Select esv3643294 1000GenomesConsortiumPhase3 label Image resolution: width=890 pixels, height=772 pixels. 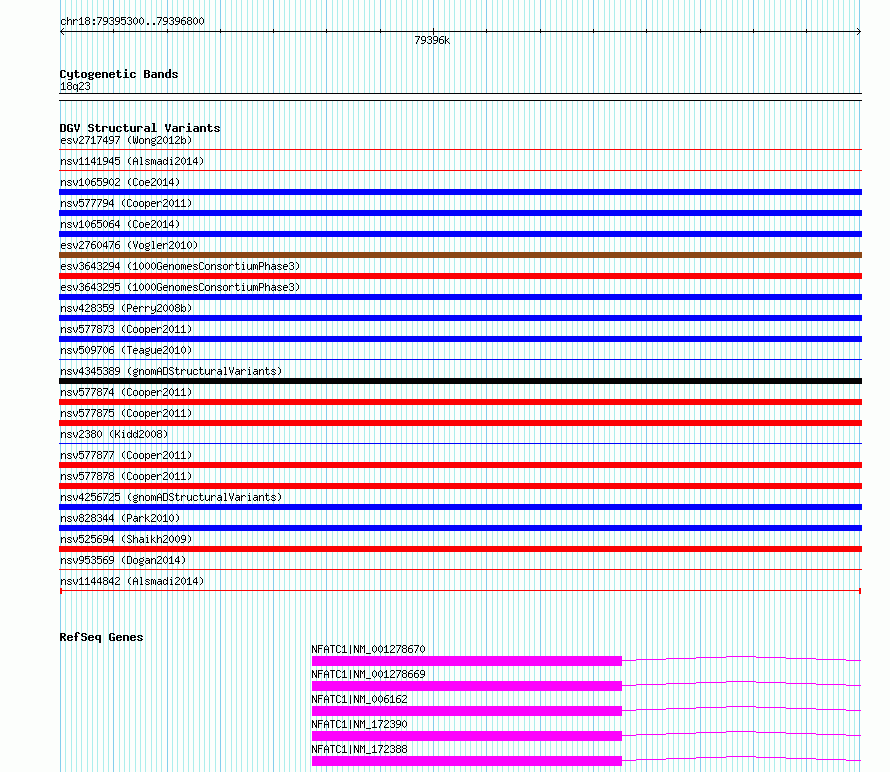pyautogui.click(x=180, y=266)
